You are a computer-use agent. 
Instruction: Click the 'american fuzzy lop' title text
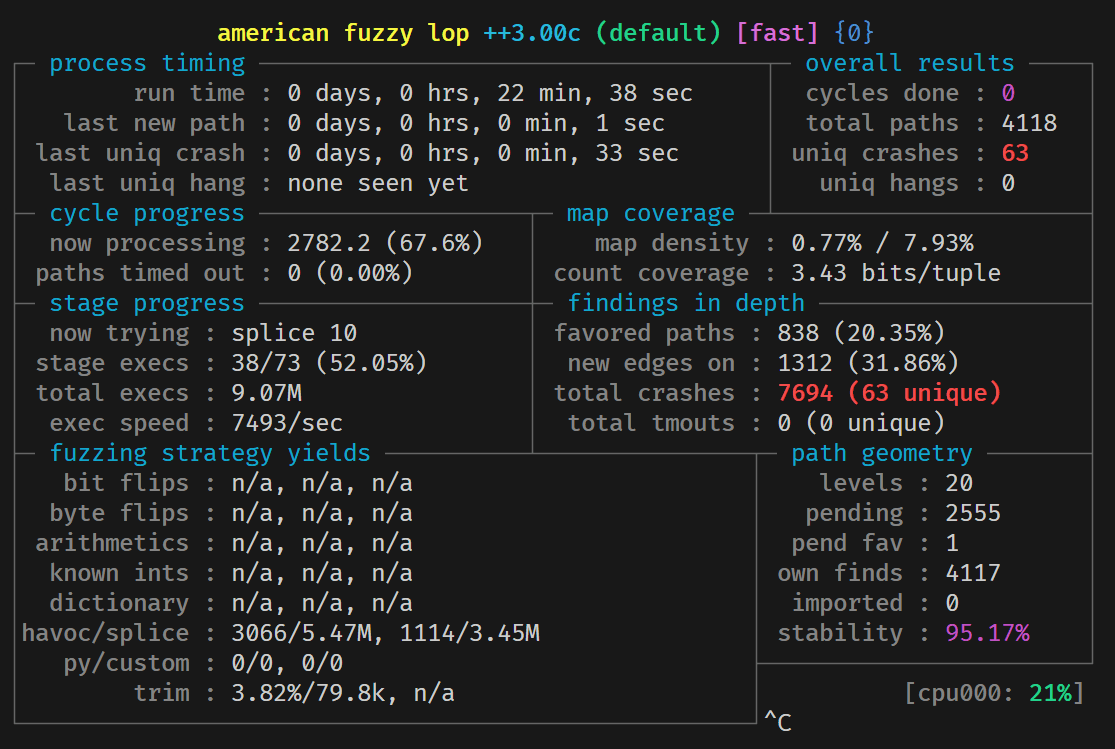click(x=343, y=33)
